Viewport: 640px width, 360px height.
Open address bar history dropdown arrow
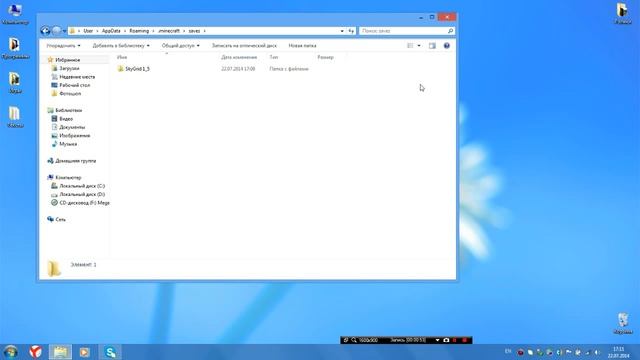tap(342, 31)
